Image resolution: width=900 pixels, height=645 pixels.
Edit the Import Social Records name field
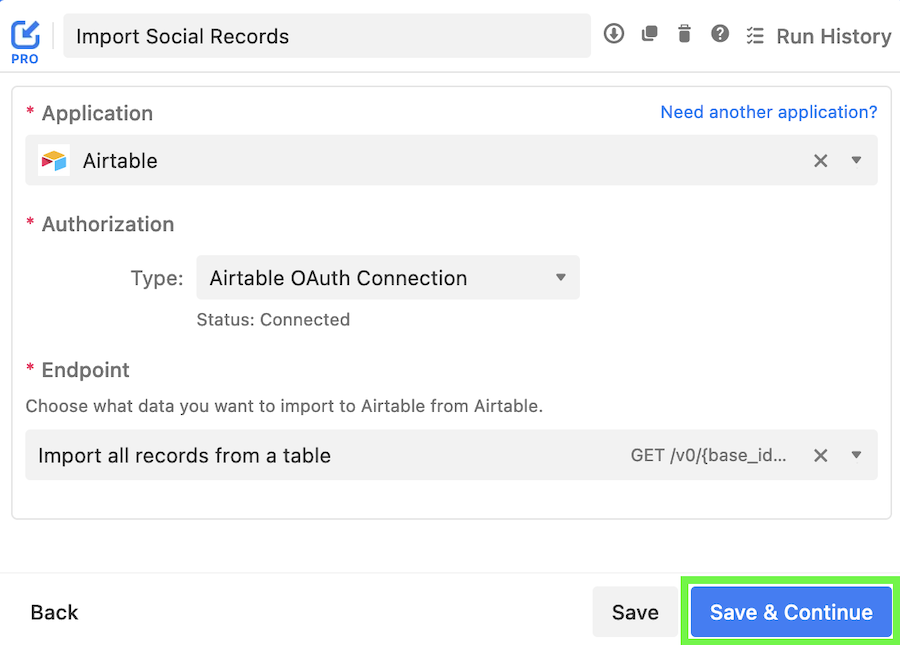click(327, 36)
